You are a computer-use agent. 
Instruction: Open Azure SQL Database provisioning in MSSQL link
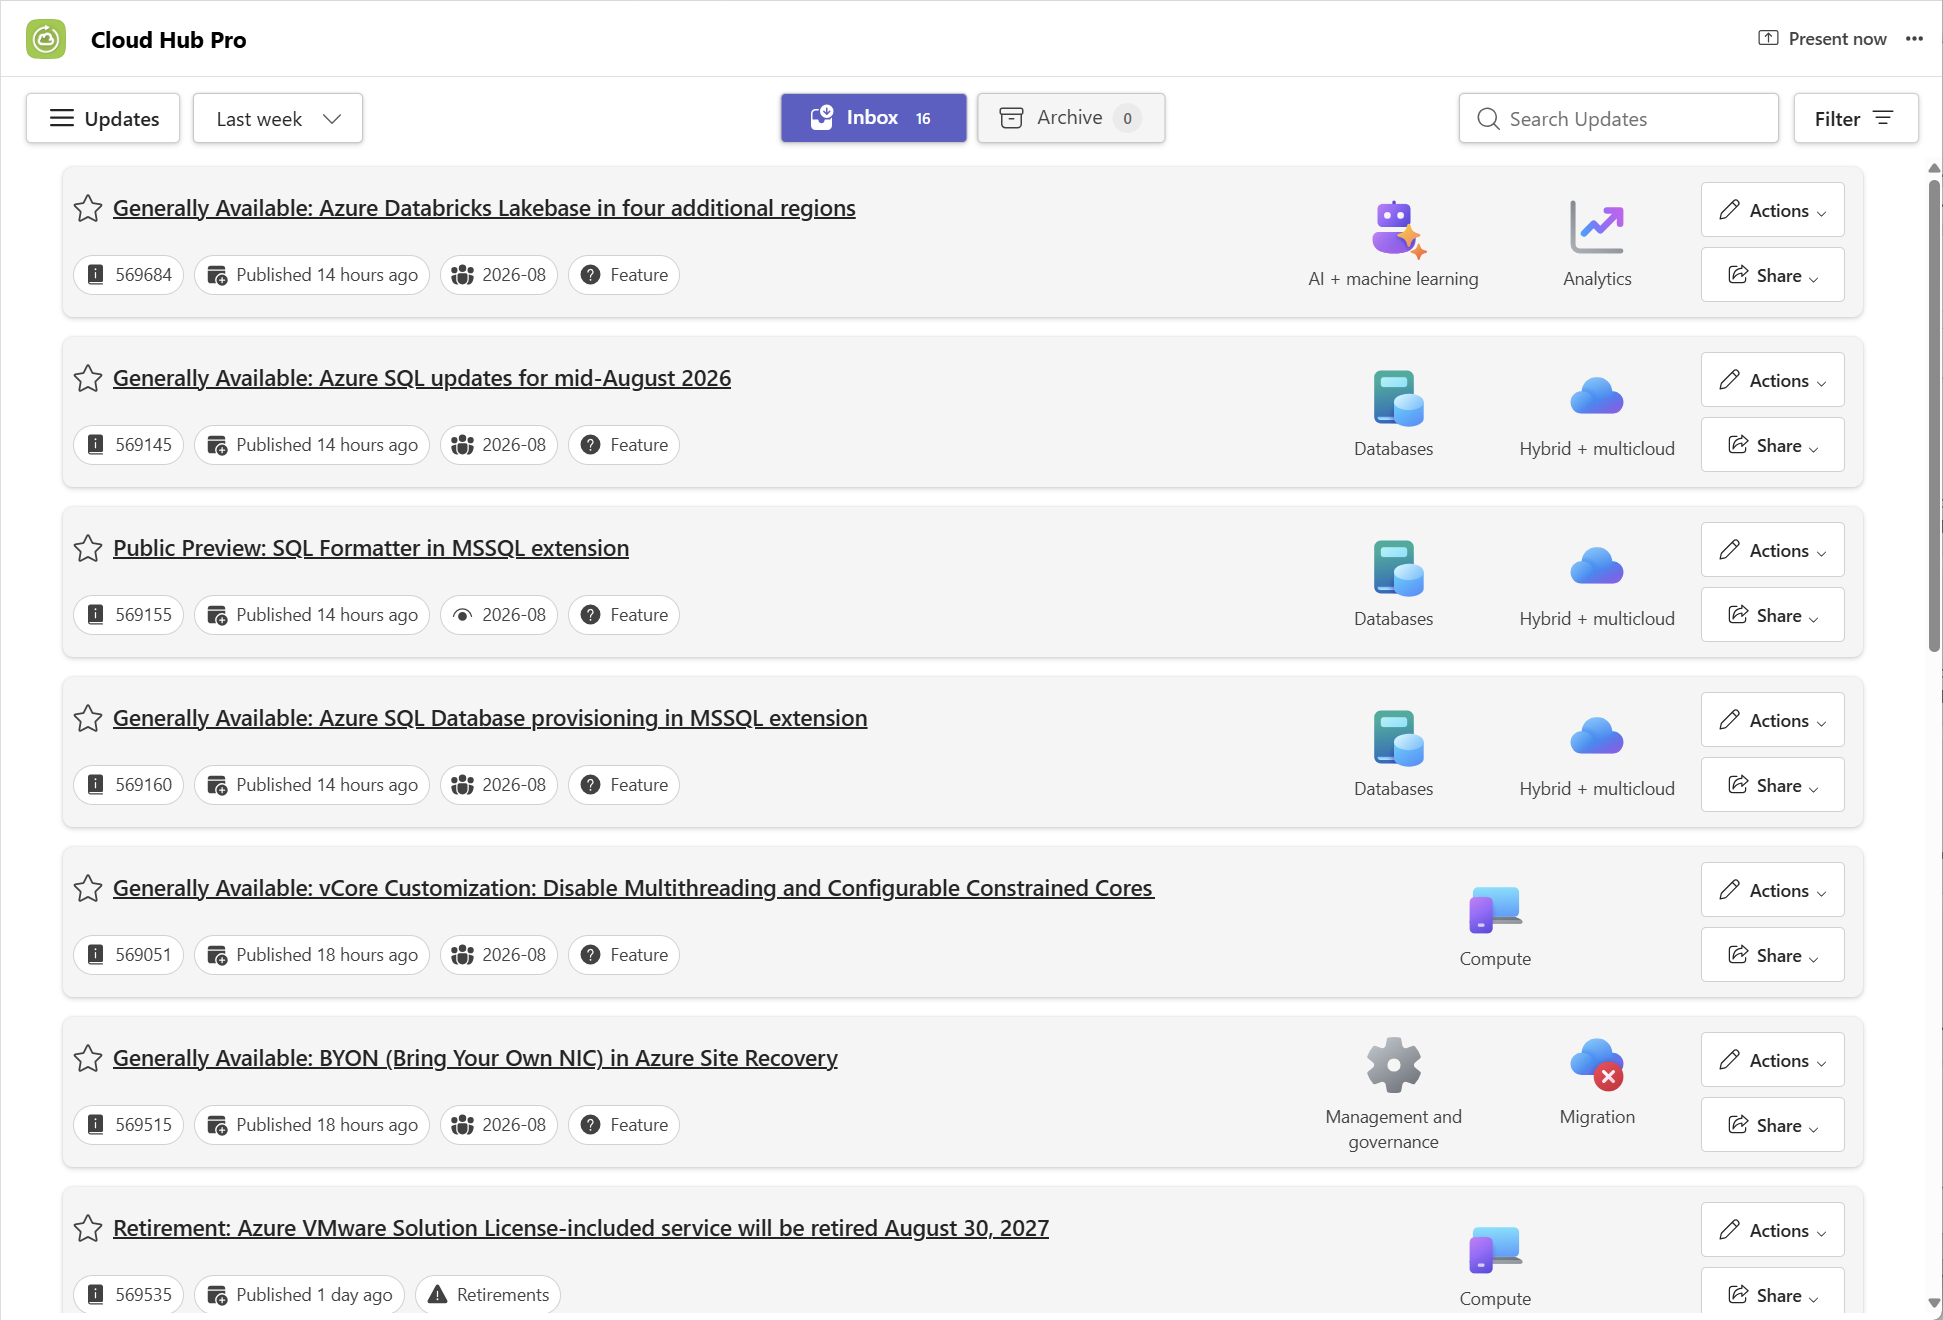click(x=490, y=718)
